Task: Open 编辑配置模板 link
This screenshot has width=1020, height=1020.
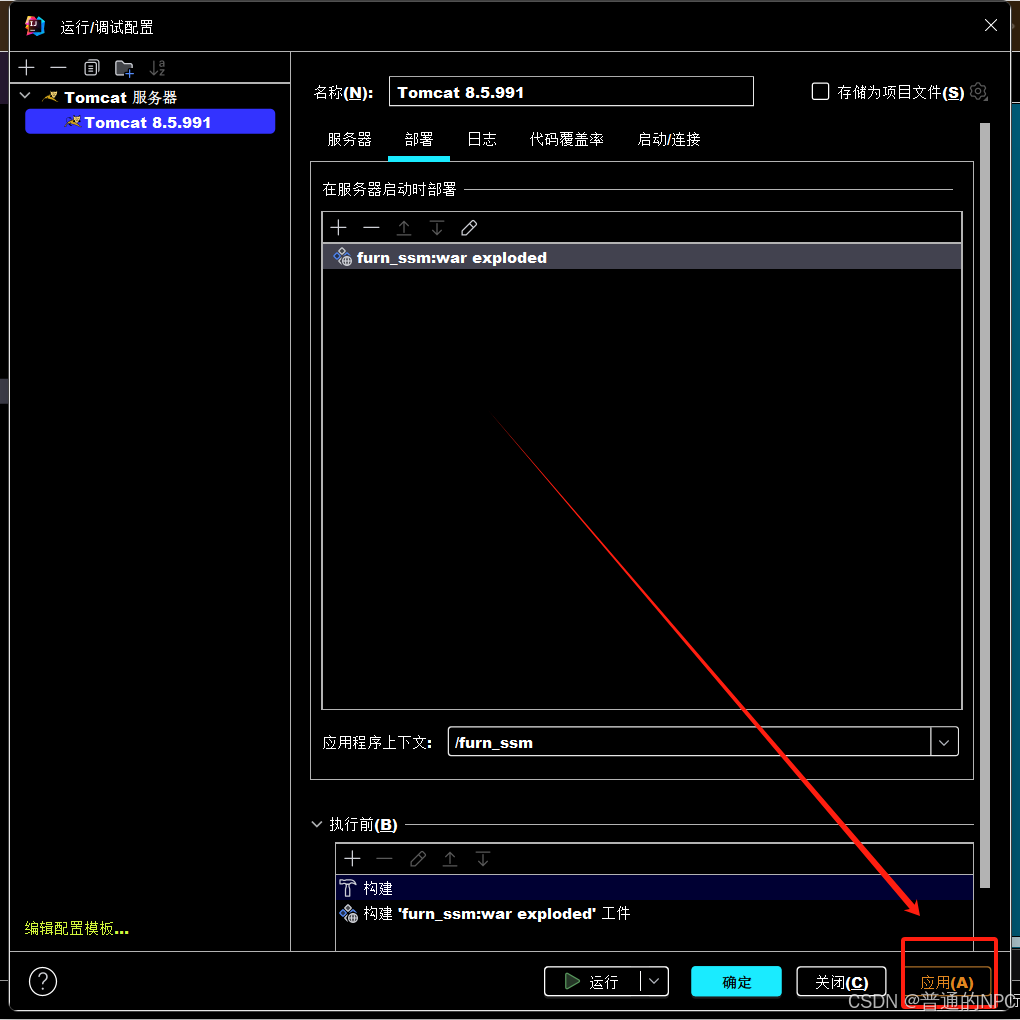Action: point(77,928)
